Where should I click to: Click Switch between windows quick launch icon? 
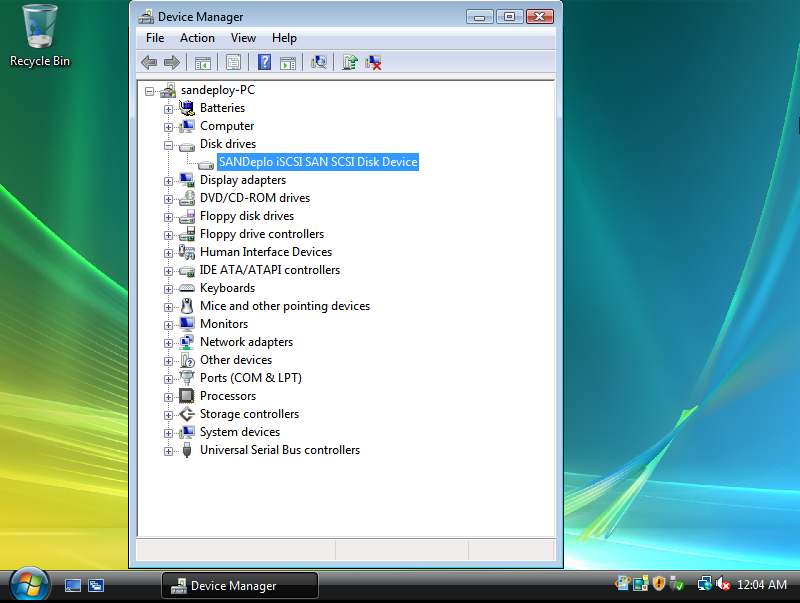(96, 586)
